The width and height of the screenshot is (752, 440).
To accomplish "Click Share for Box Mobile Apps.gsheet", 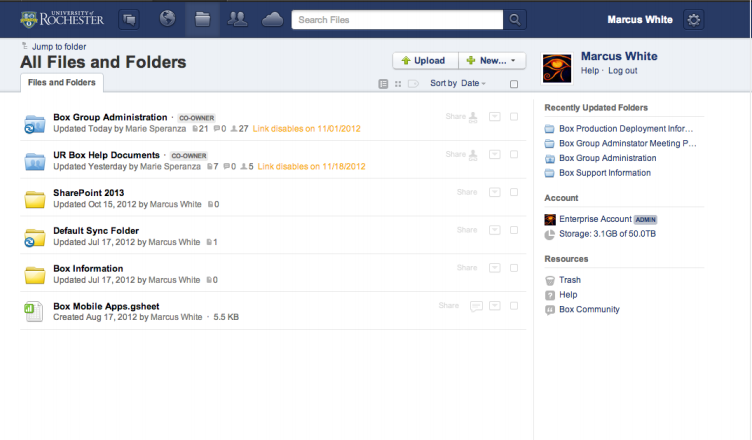I will (448, 306).
